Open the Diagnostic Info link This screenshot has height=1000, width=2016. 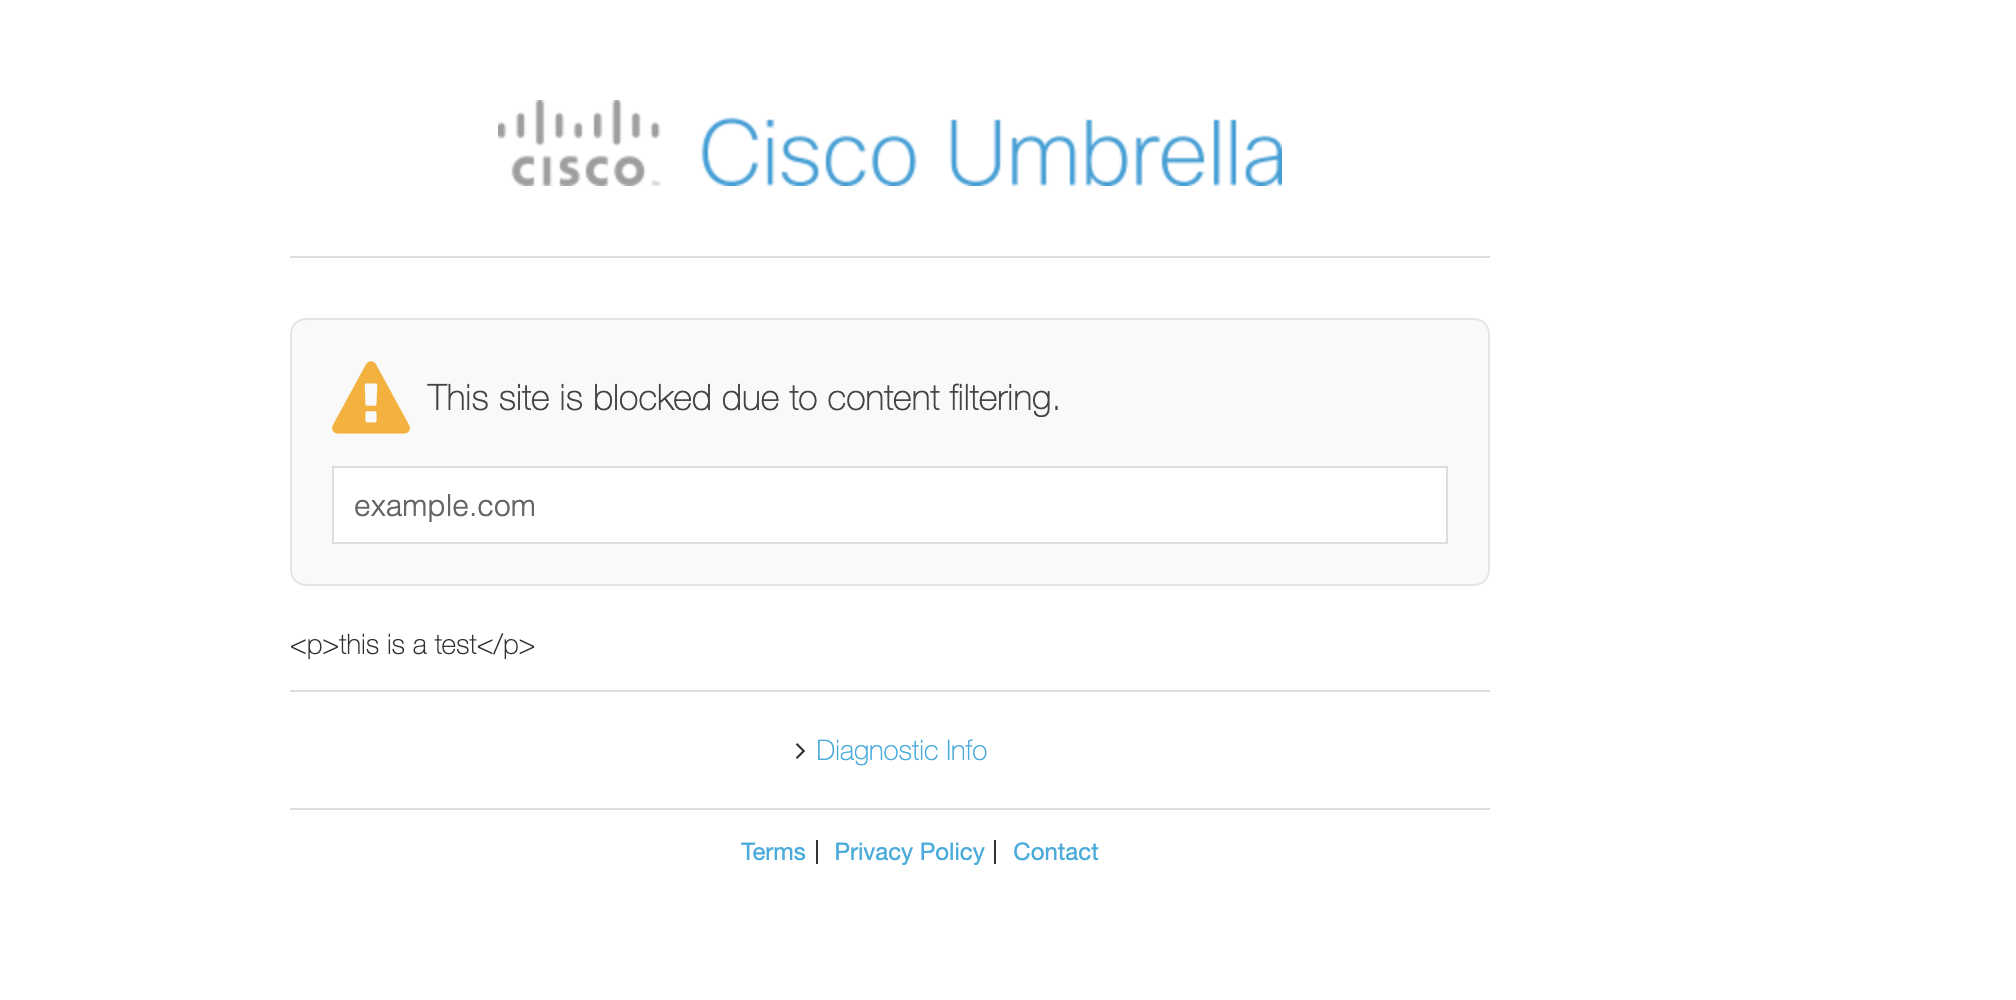pos(901,751)
